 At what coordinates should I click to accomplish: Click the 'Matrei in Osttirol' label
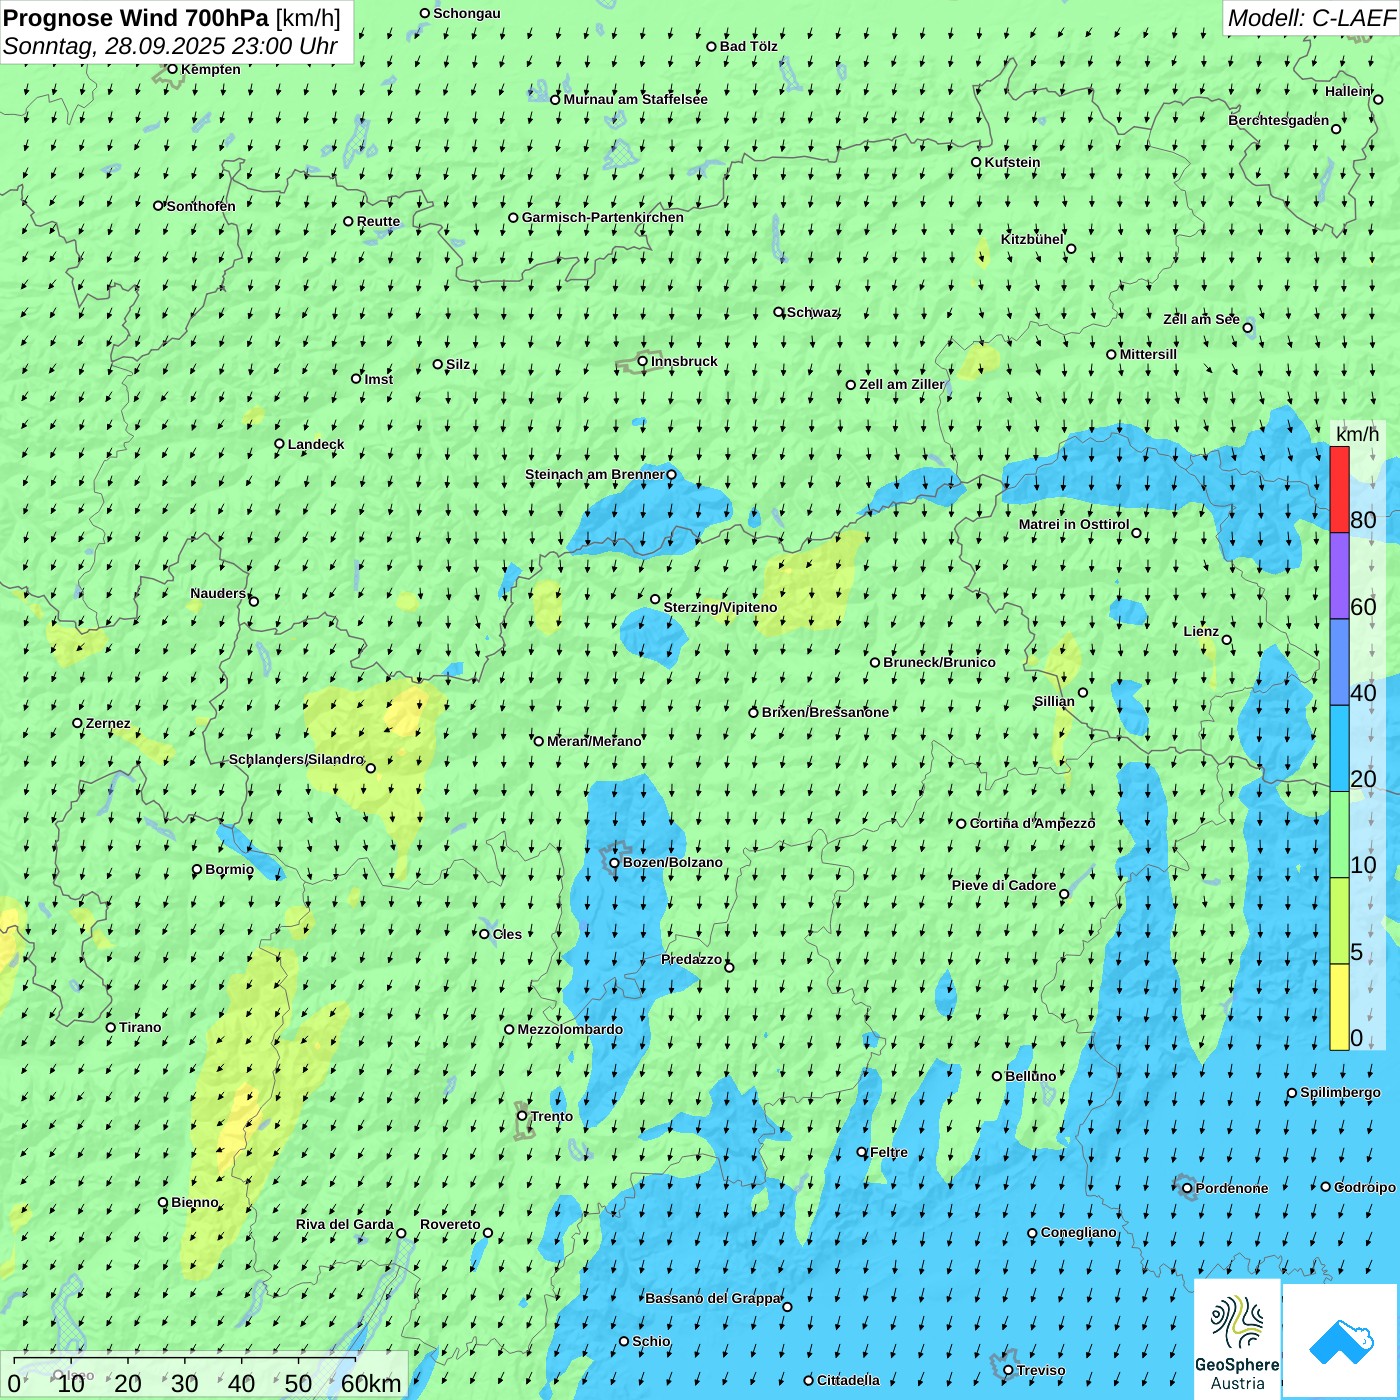click(1074, 524)
